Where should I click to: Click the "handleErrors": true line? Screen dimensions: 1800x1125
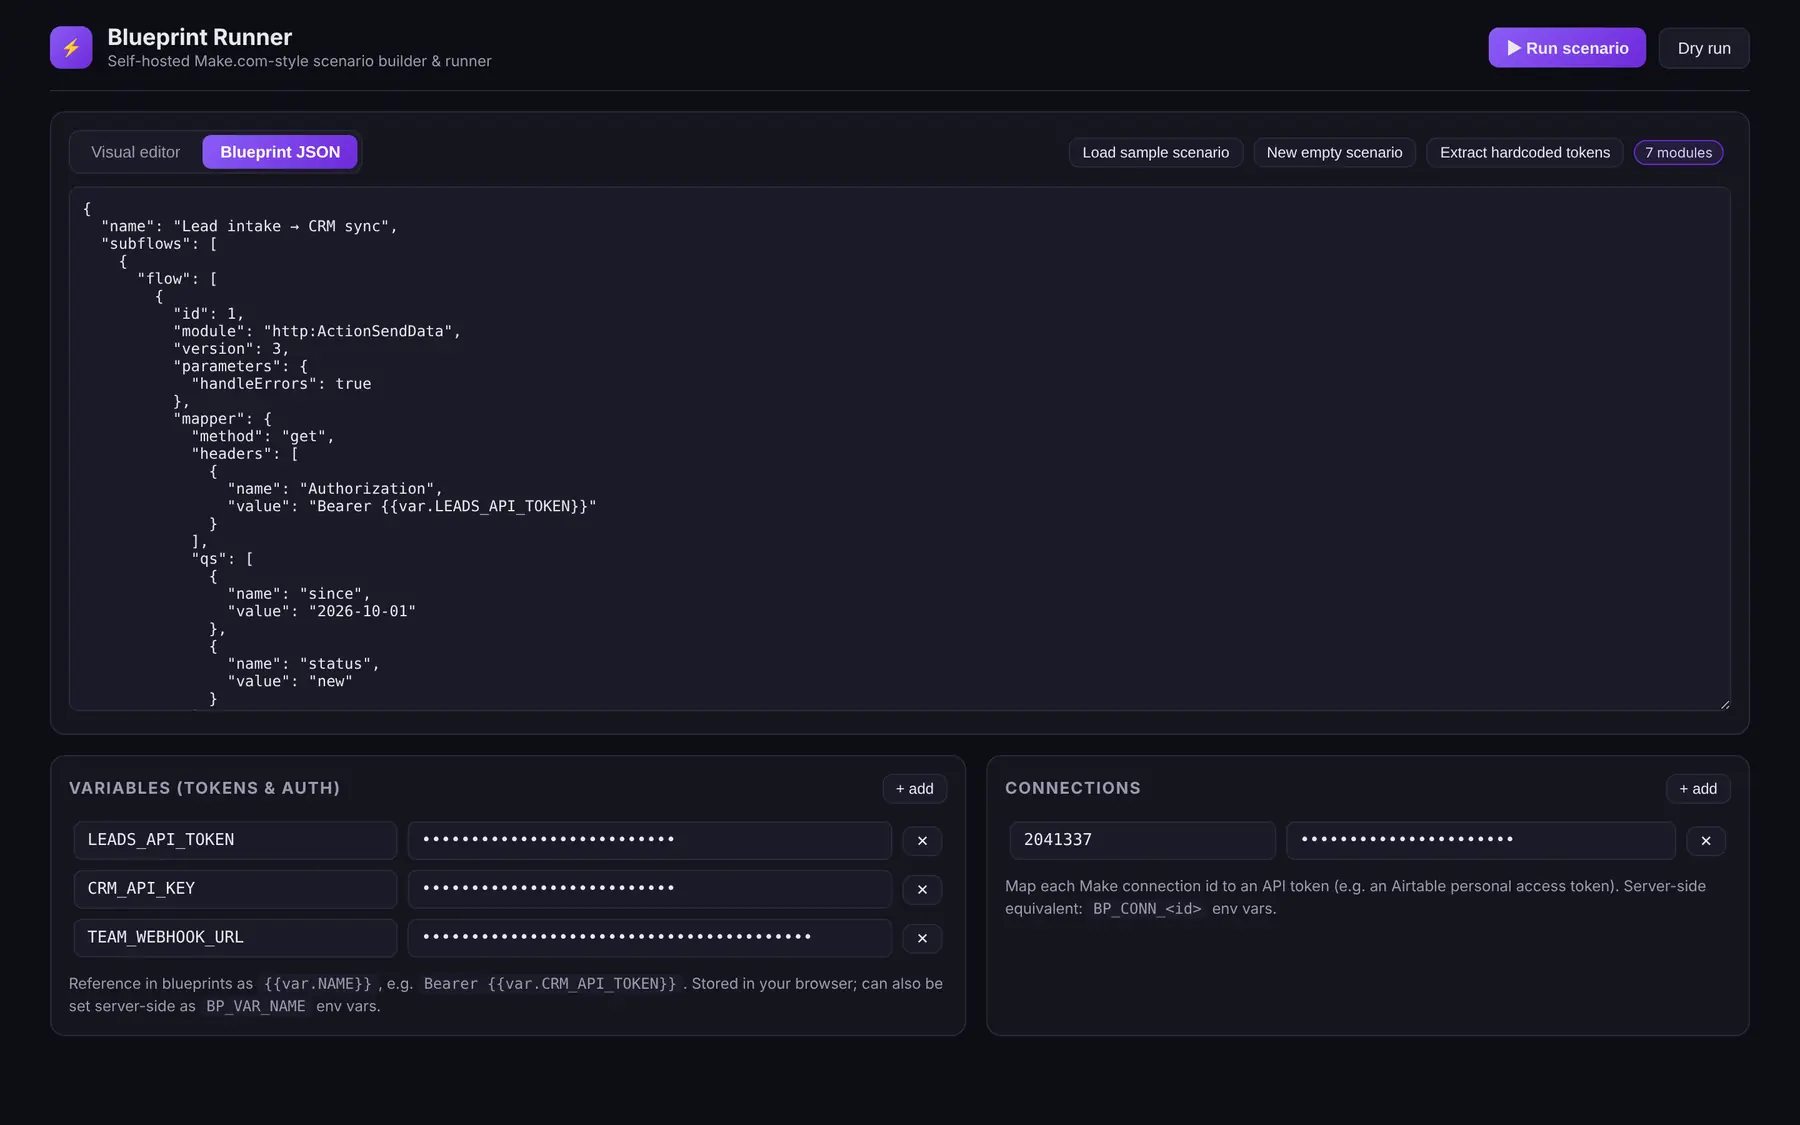pyautogui.click(x=281, y=384)
